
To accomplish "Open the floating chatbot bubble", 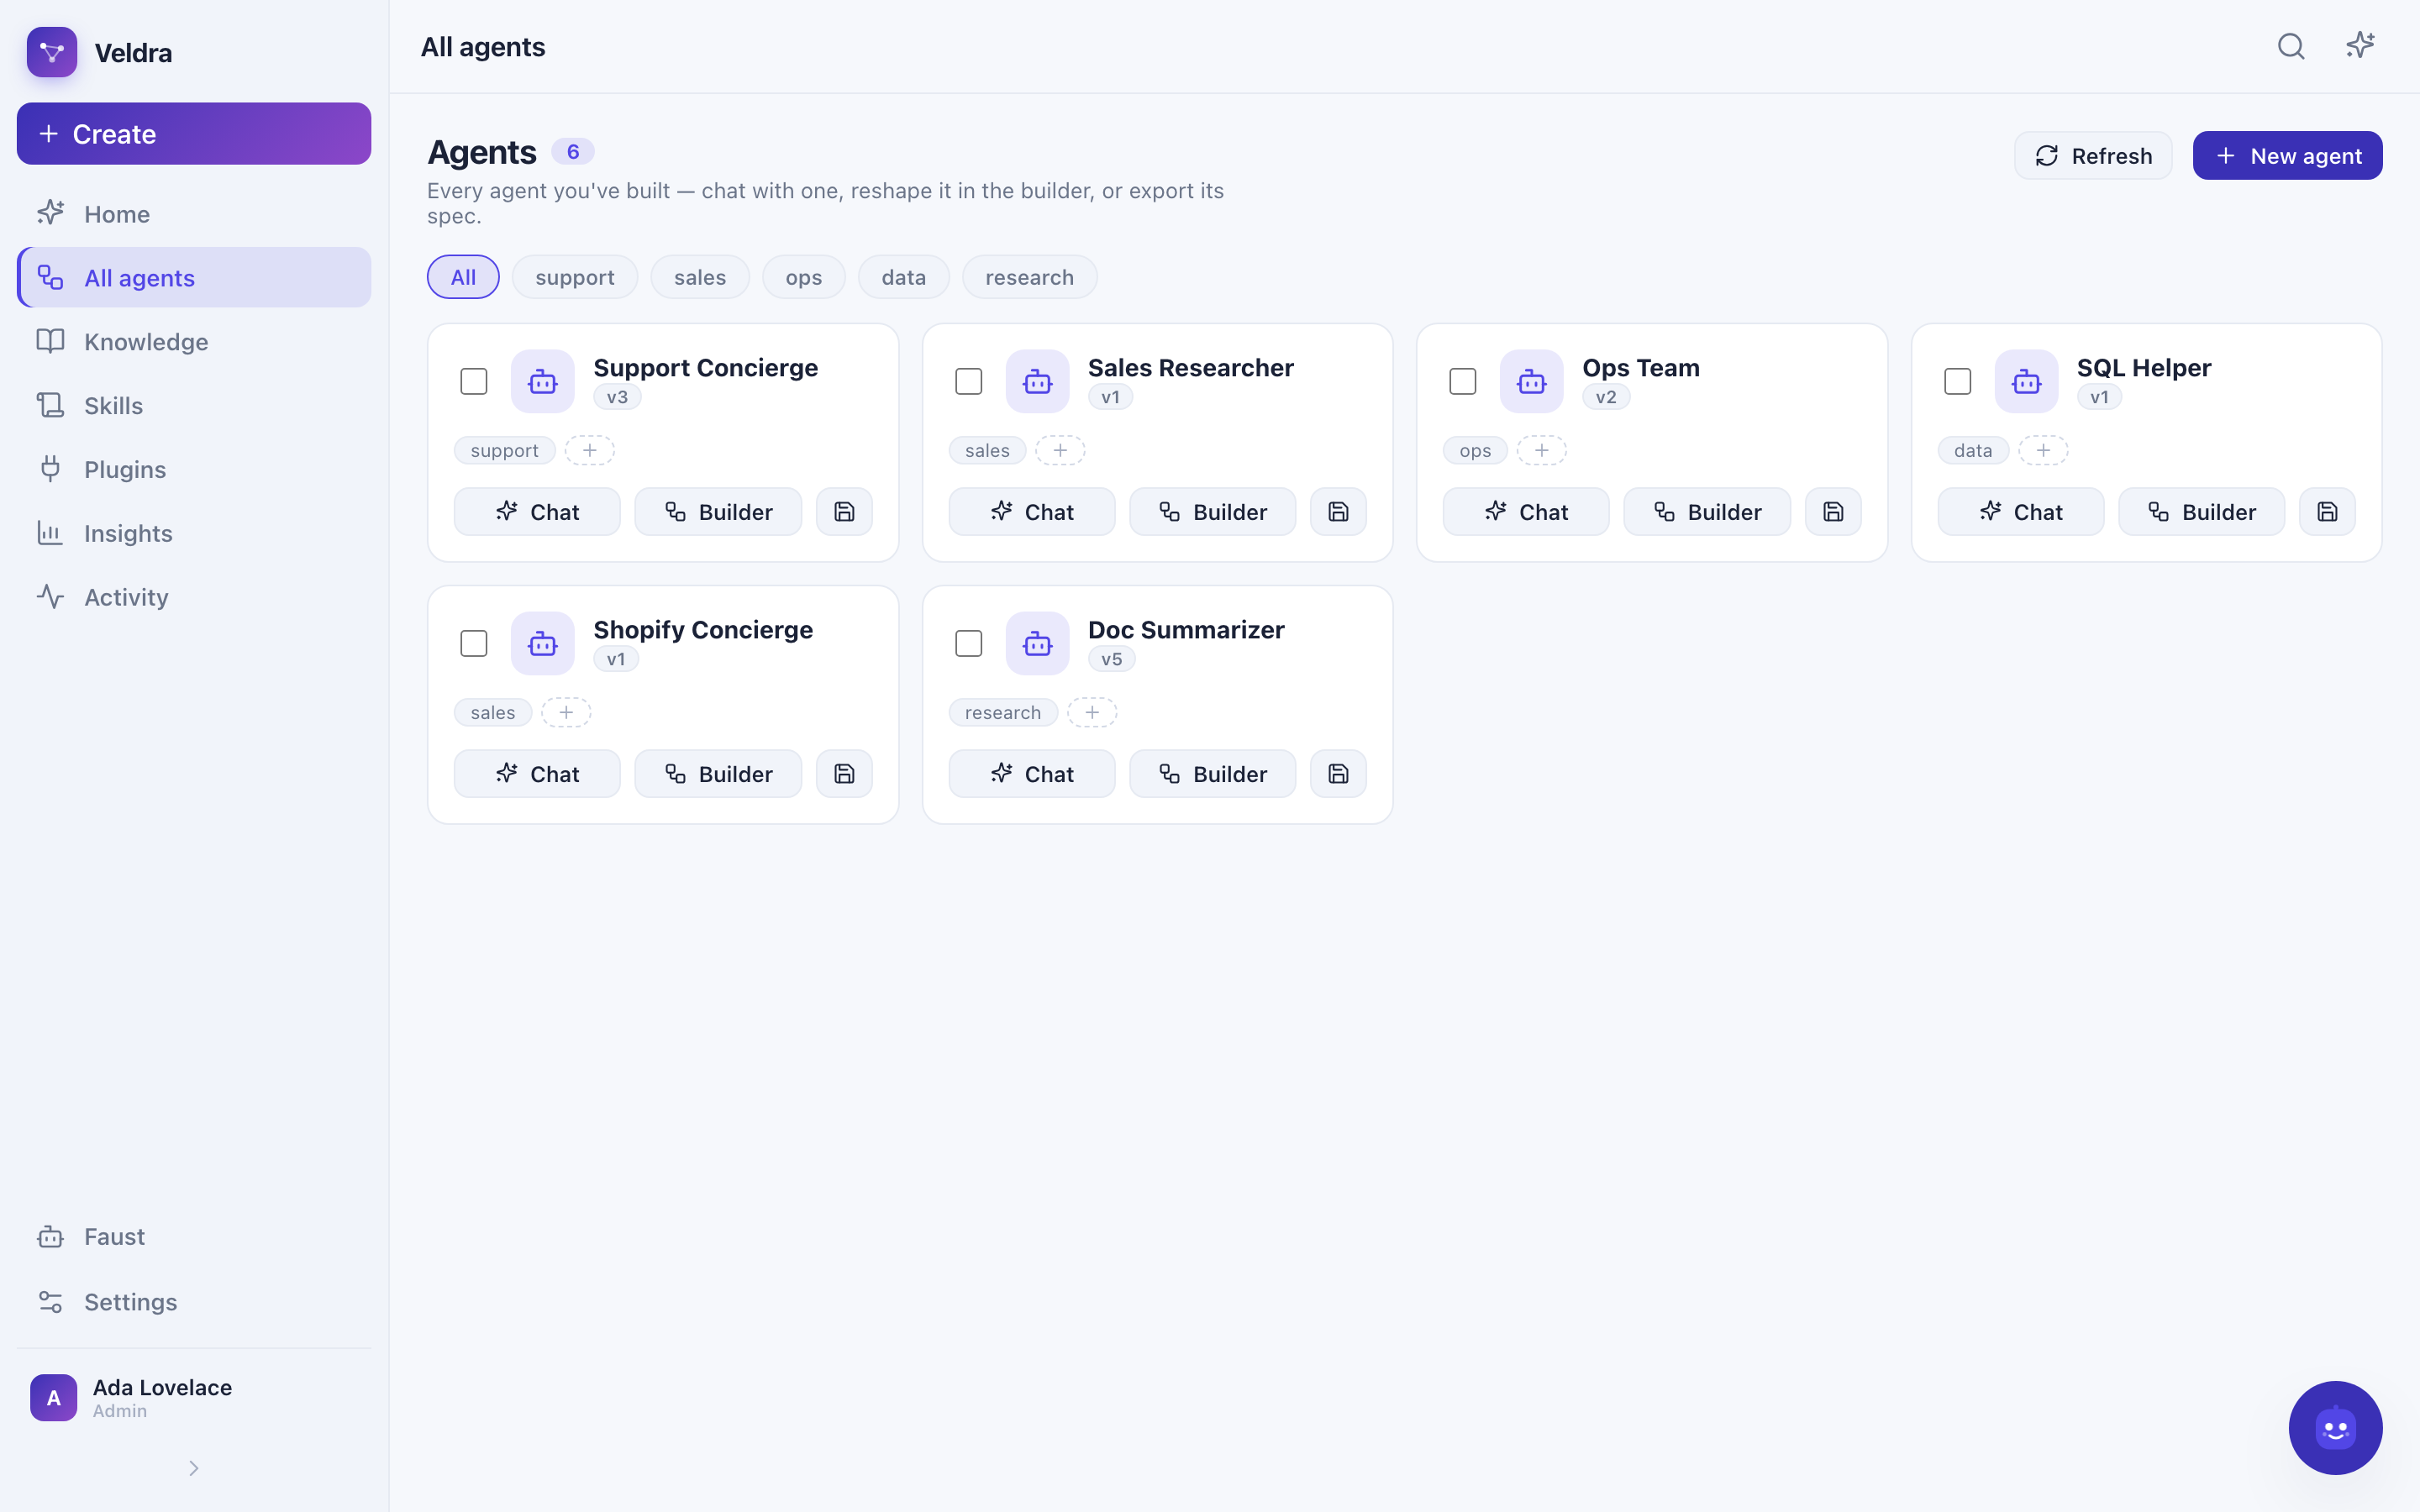I will click(x=2335, y=1427).
